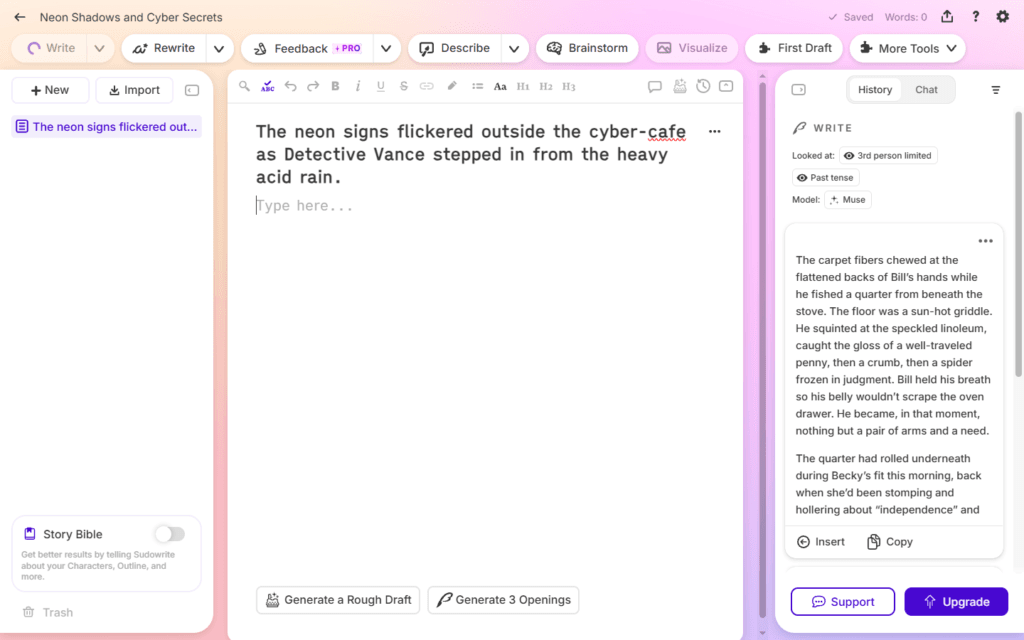The width and height of the screenshot is (1024, 640).
Task: Click the Import button
Action: click(x=134, y=90)
